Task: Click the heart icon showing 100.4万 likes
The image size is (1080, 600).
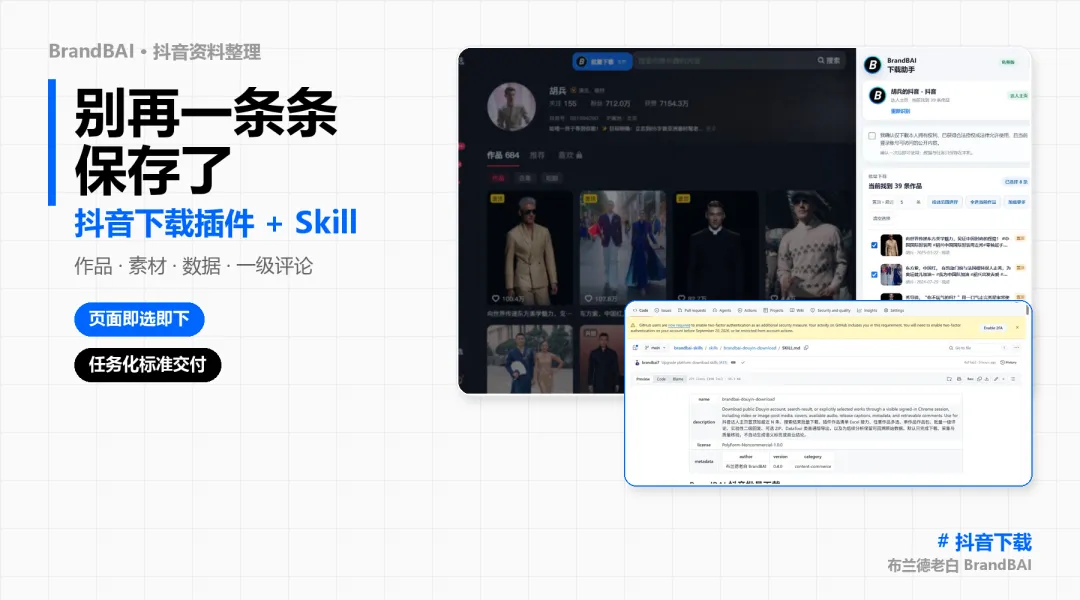Action: 495,298
